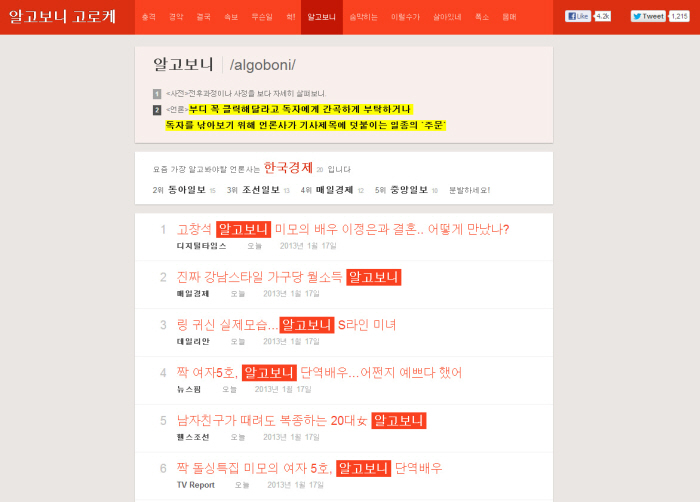Open the Twitter 1,215 tweet count
This screenshot has height=502, width=700.
pyautogui.click(x=679, y=16)
